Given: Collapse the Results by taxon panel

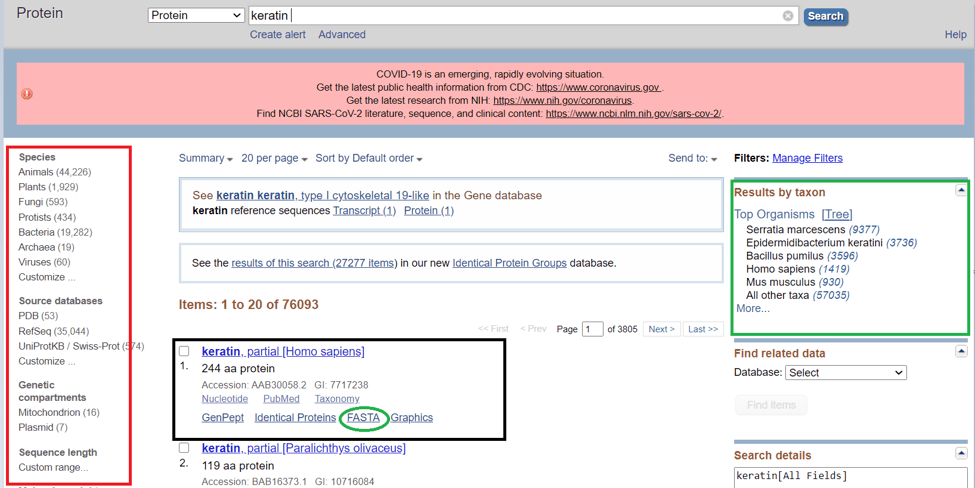Looking at the screenshot, I should (x=960, y=190).
